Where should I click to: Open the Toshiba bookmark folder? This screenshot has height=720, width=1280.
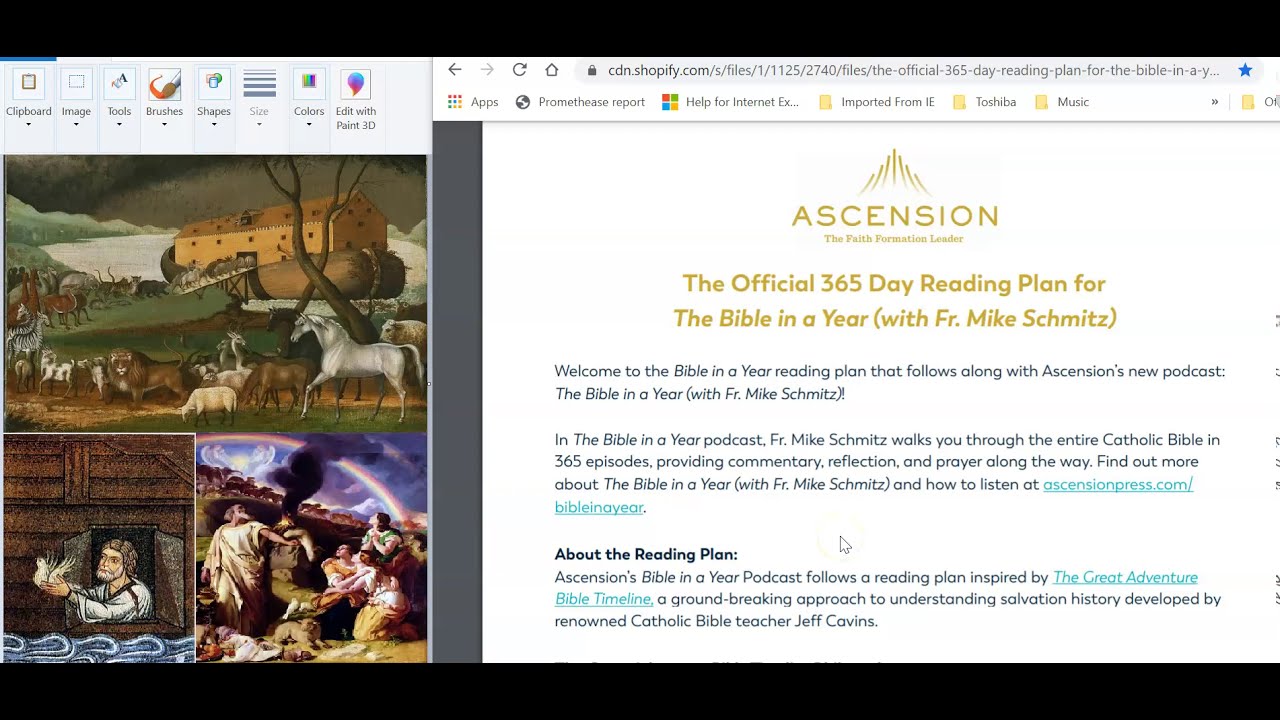[984, 102]
